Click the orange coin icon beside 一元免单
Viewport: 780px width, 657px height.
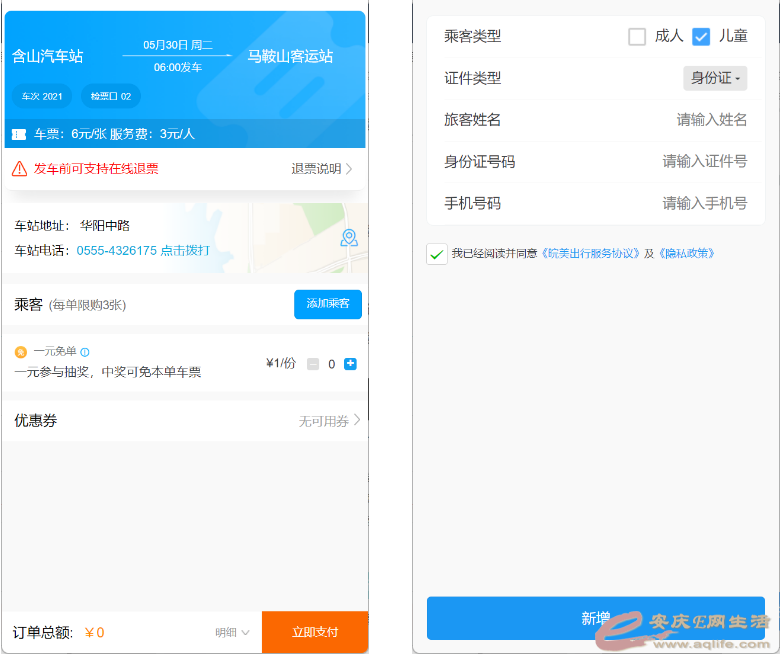21,352
